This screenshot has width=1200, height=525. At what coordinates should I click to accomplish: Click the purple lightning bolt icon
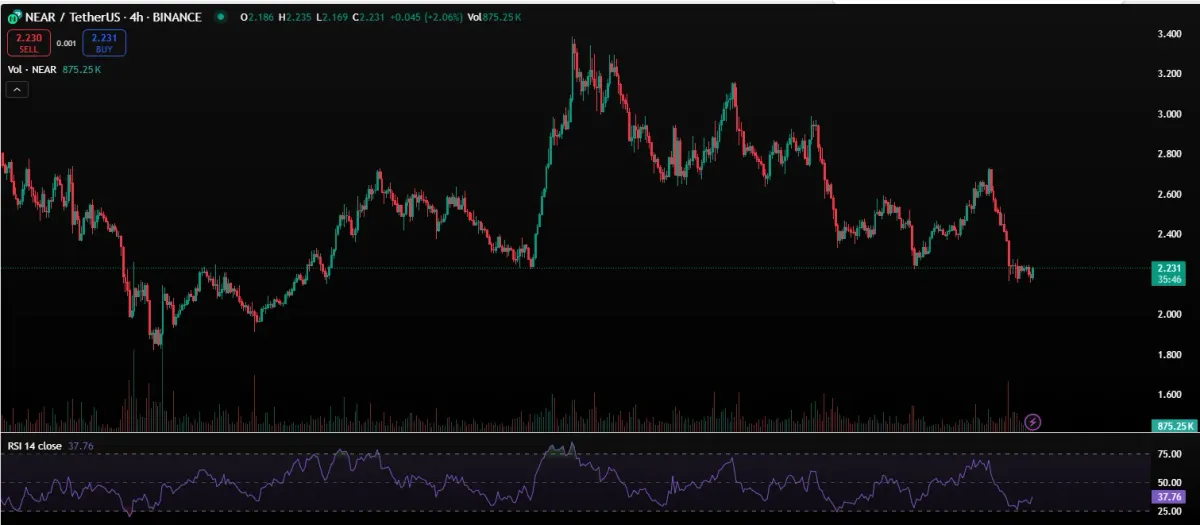pyautogui.click(x=1033, y=422)
